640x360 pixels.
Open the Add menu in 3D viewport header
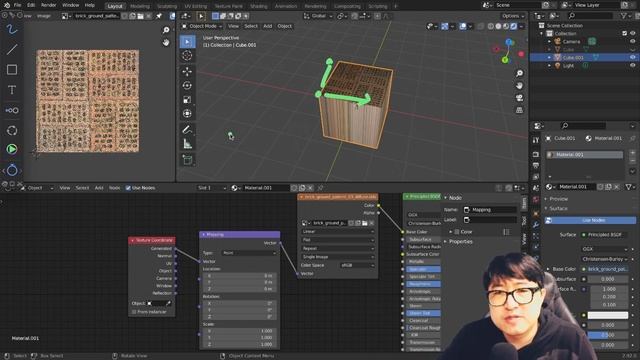pyautogui.click(x=267, y=26)
